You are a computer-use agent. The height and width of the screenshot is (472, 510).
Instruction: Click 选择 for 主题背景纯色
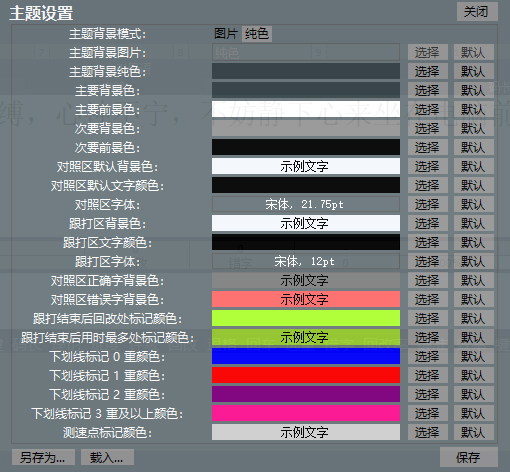428,71
